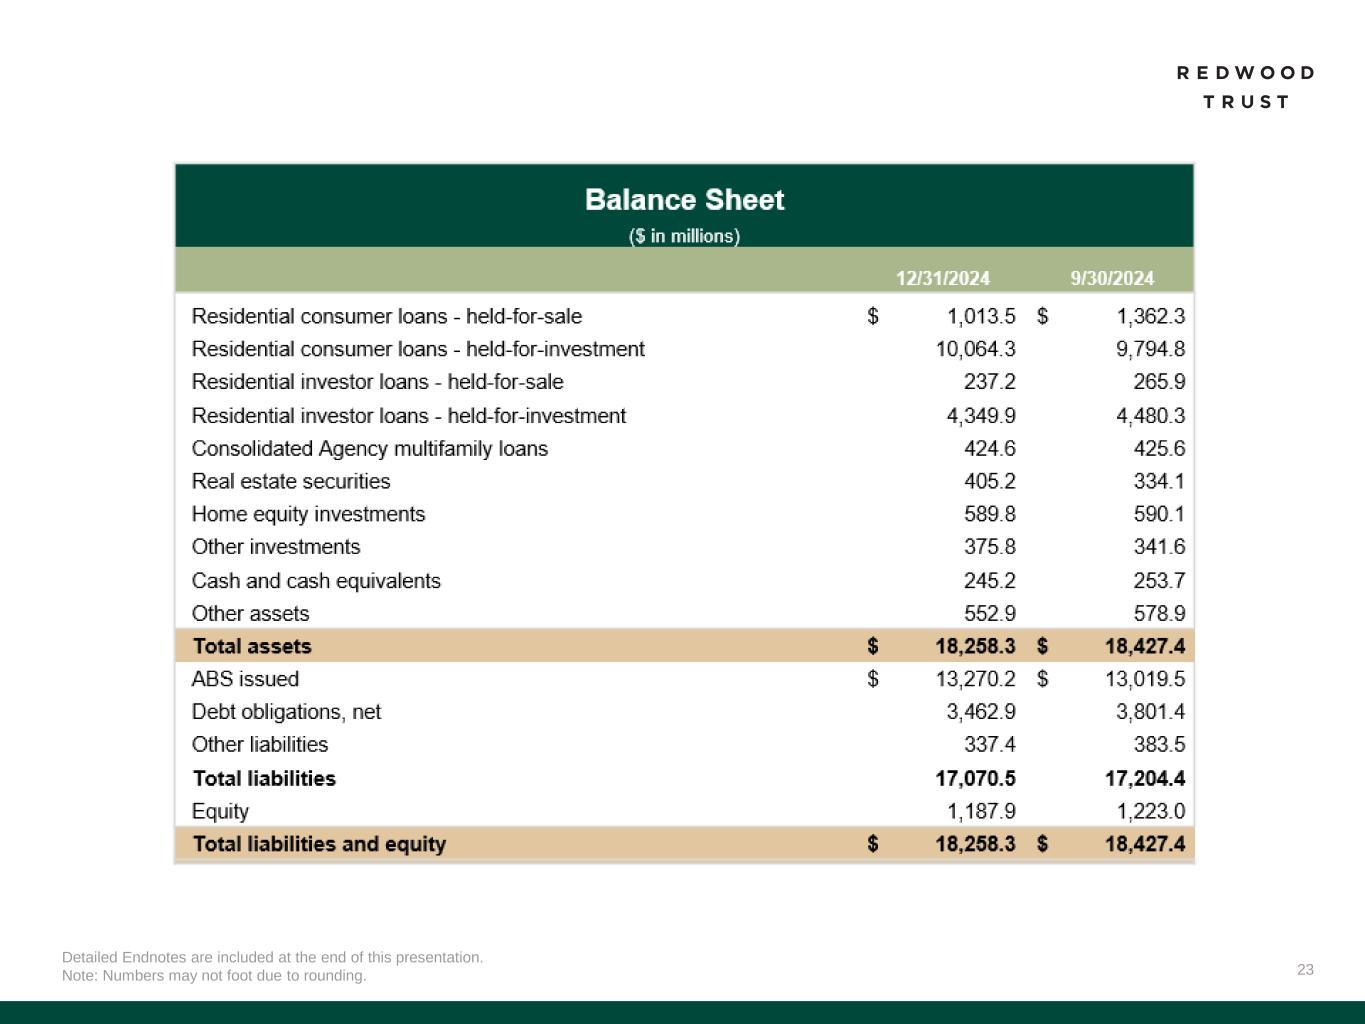Click the ABS issued row label

245,679
